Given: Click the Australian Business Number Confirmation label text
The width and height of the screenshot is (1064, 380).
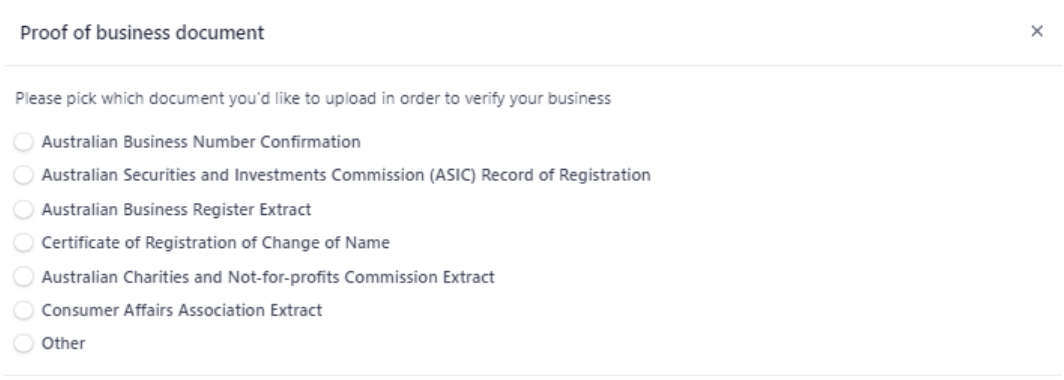Looking at the screenshot, I should (201, 142).
